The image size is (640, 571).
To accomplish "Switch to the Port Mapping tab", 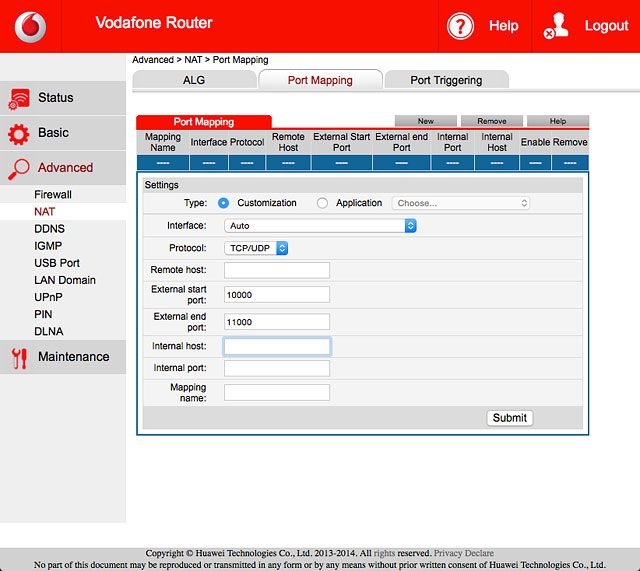I will point(320,80).
